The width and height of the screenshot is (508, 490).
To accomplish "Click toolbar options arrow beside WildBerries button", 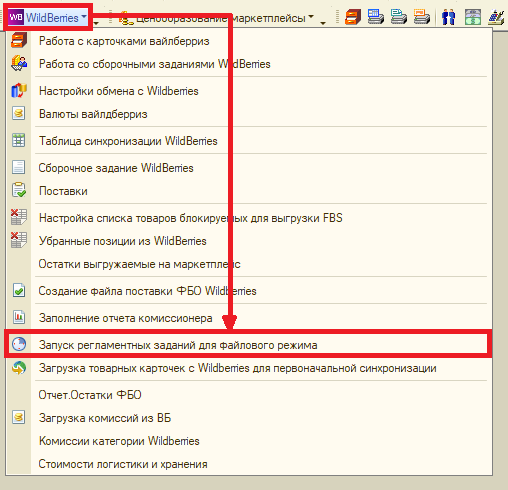I will click(x=96, y=23).
